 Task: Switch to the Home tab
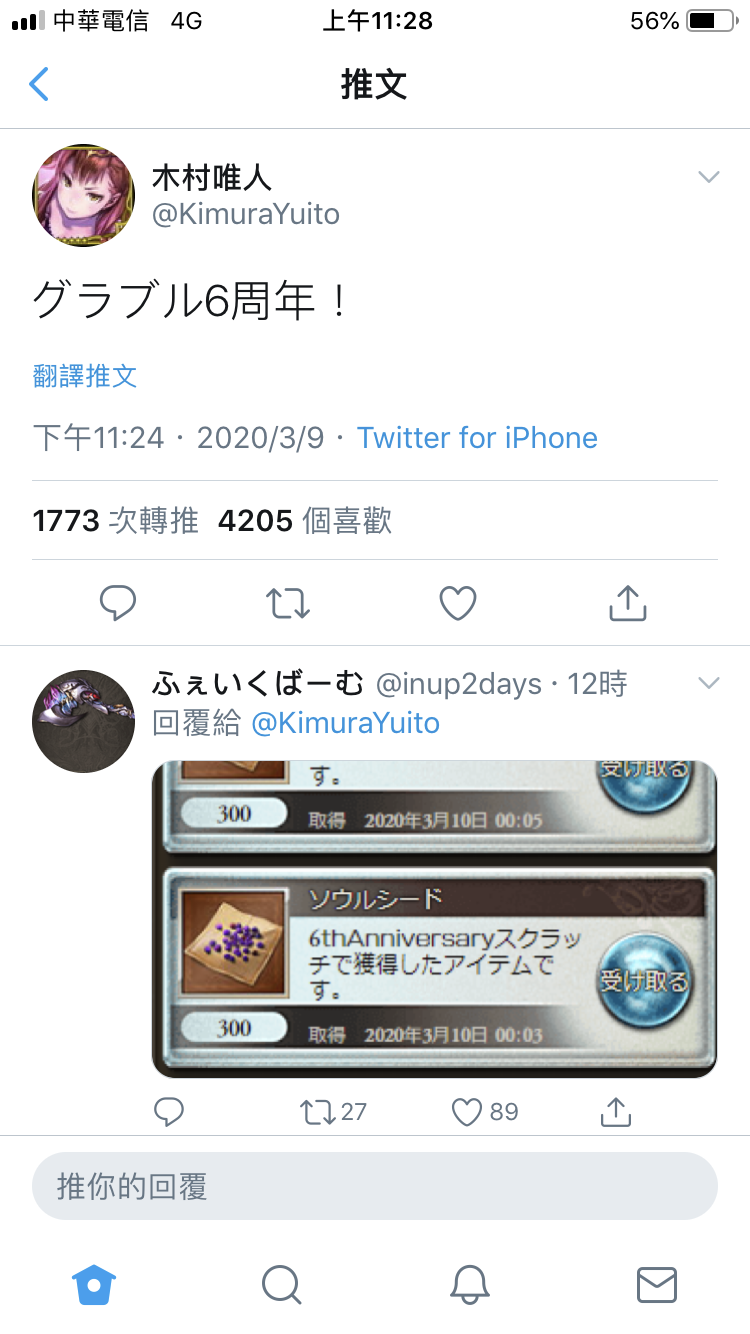tap(95, 1283)
